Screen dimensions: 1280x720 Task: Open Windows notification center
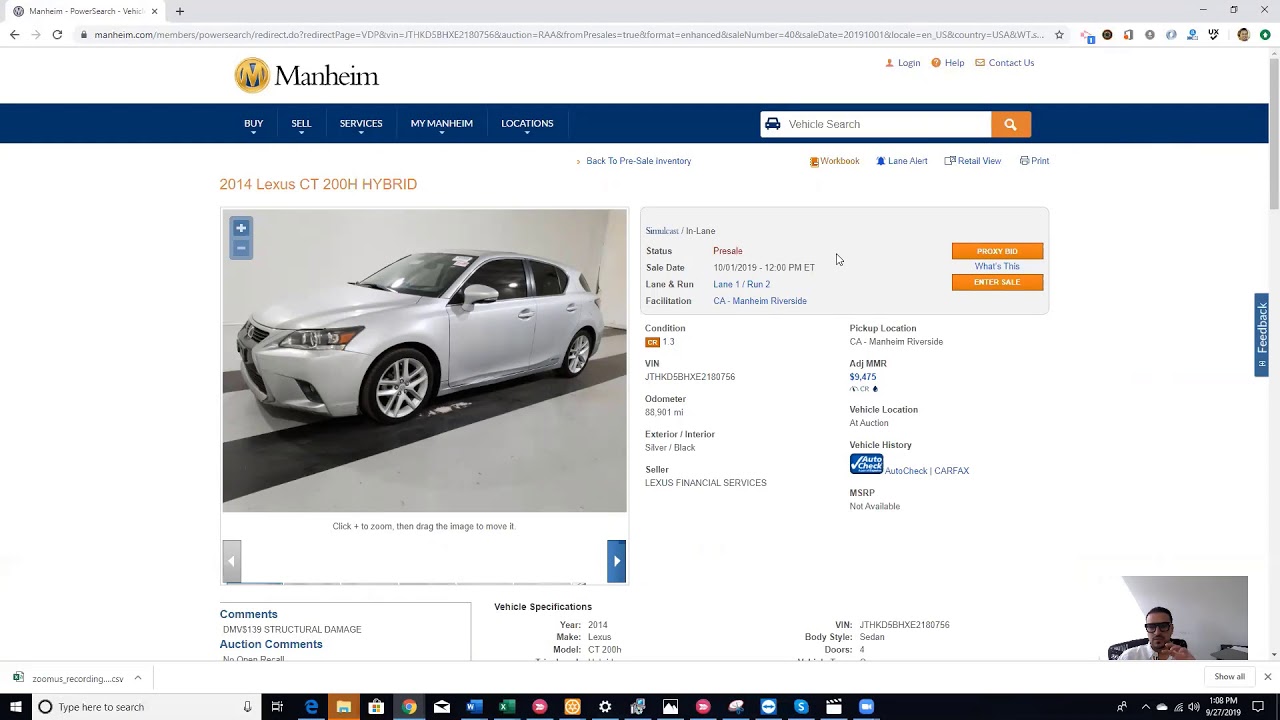coord(1258,707)
